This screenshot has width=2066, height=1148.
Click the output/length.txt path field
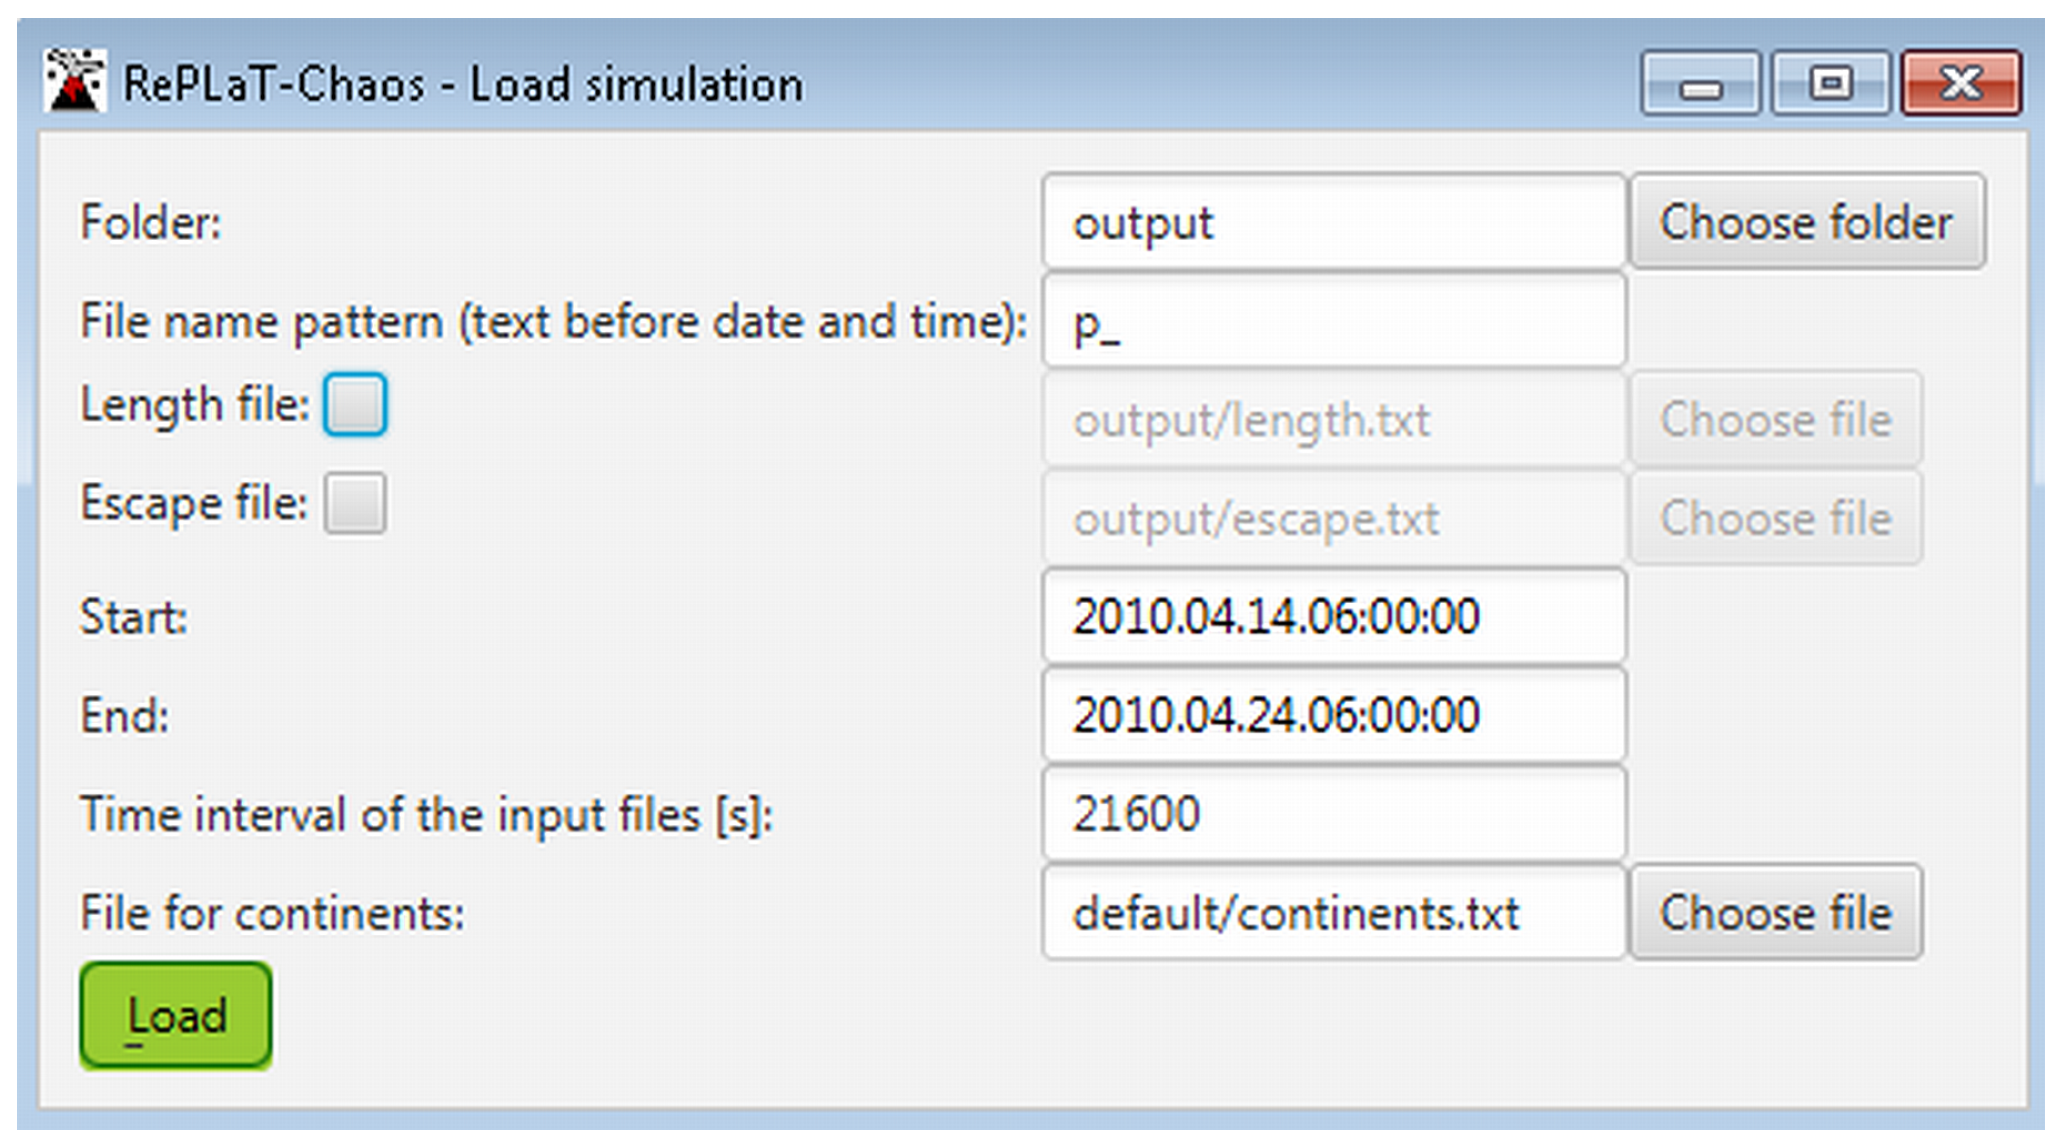[x=1334, y=420]
